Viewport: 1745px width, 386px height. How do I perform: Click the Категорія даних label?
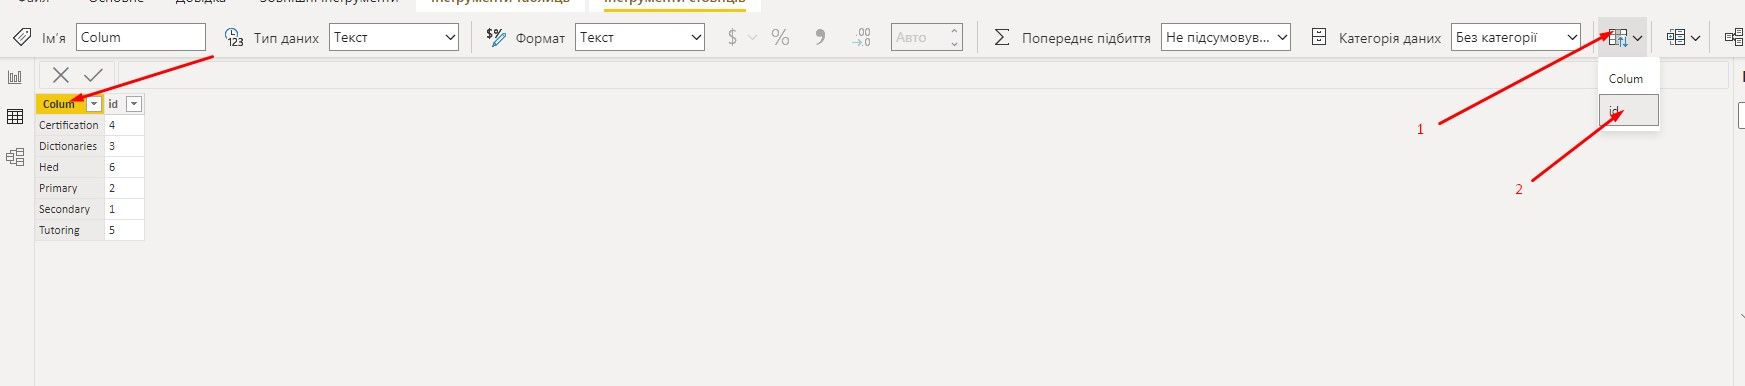point(1390,38)
